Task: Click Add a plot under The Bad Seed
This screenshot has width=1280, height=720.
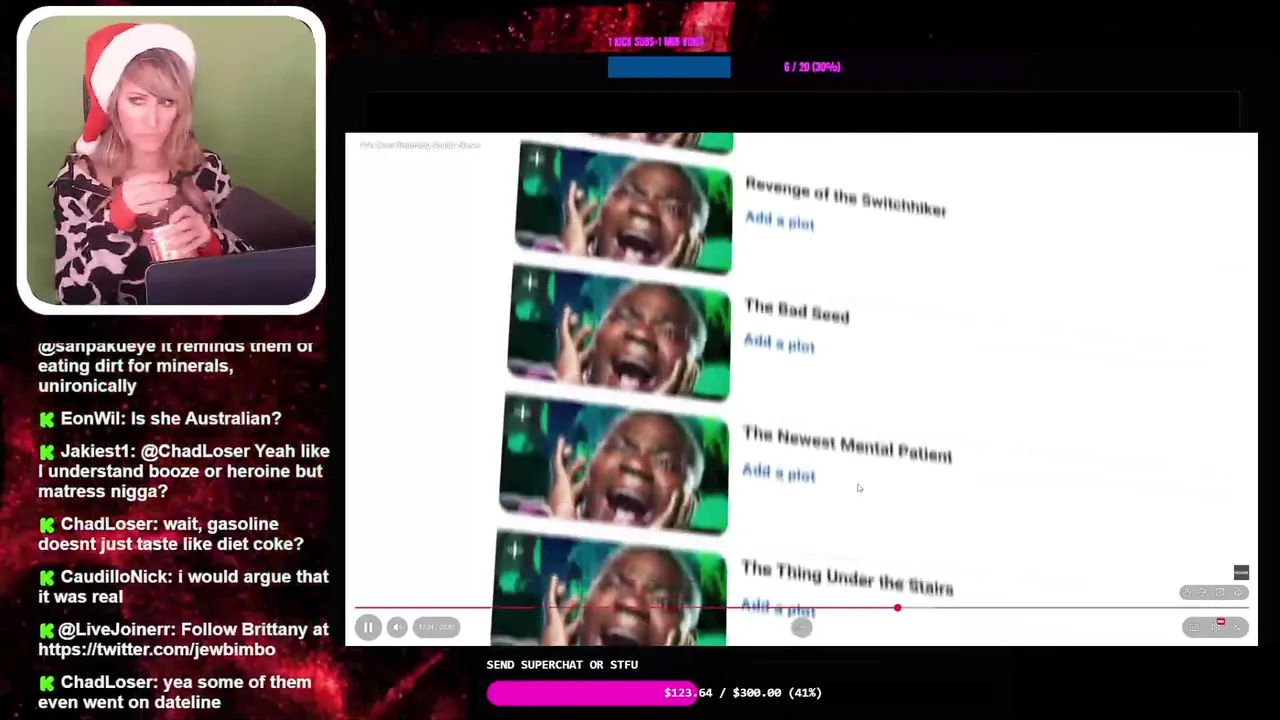Action: pyautogui.click(x=778, y=344)
